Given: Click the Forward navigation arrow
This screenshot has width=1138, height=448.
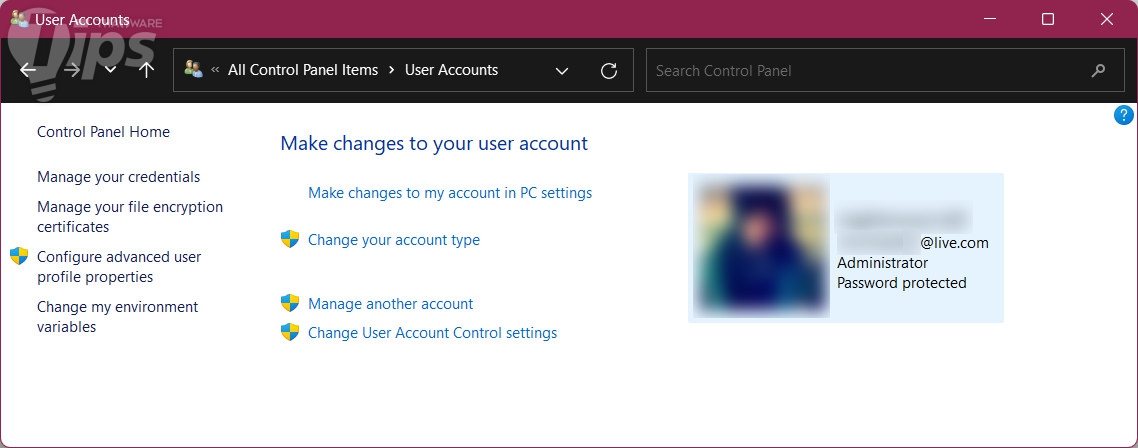Looking at the screenshot, I should pyautogui.click(x=72, y=70).
